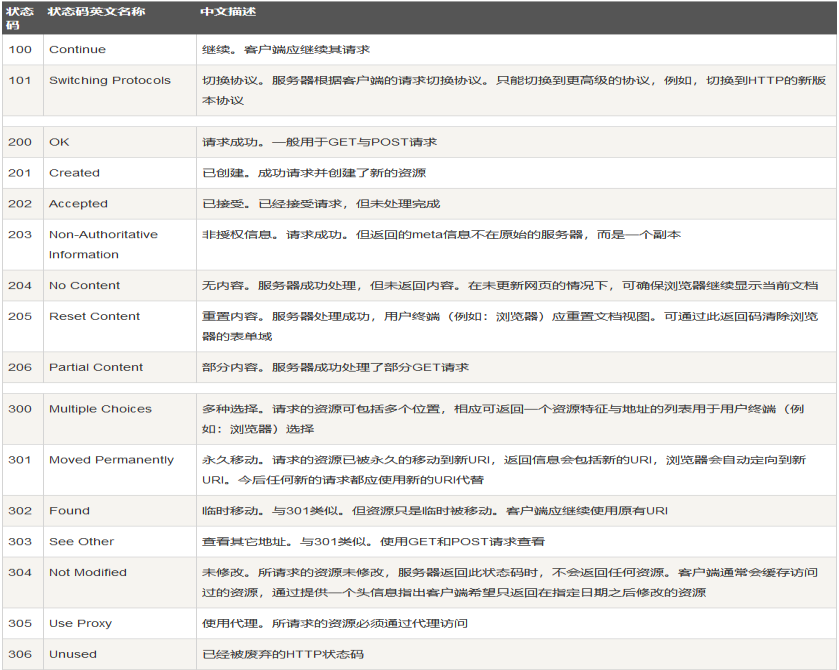Image resolution: width=839 pixels, height=670 pixels.
Task: Select status code 300 cell
Action: [x=22, y=419]
